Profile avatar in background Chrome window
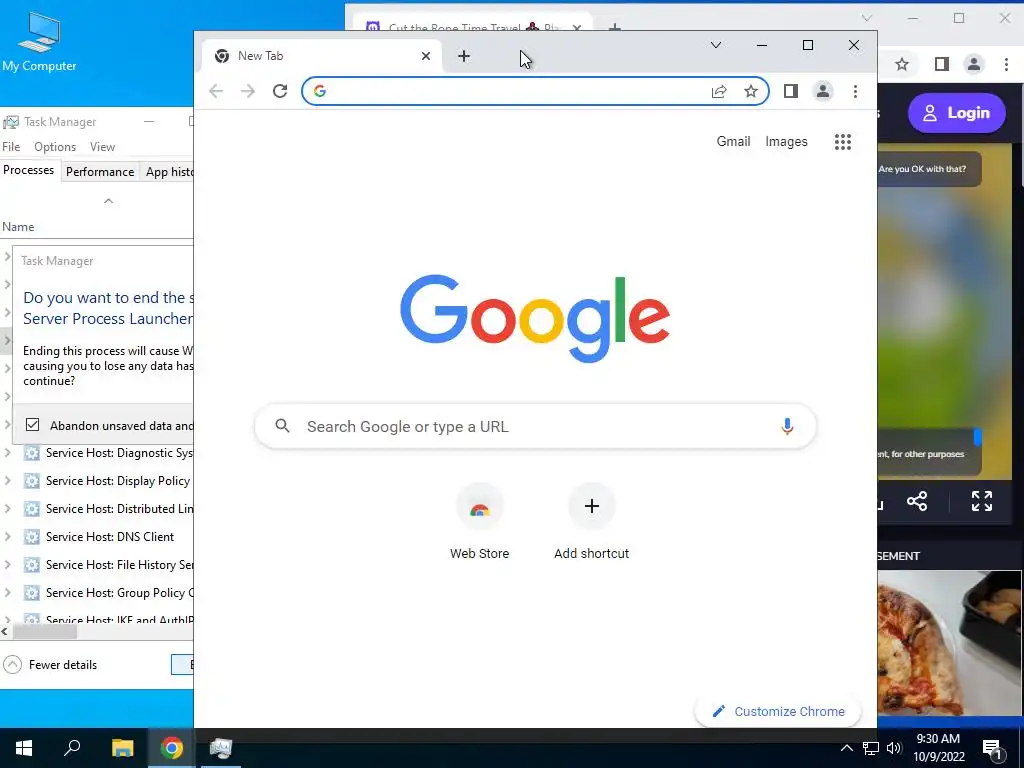 pyautogui.click(x=974, y=64)
